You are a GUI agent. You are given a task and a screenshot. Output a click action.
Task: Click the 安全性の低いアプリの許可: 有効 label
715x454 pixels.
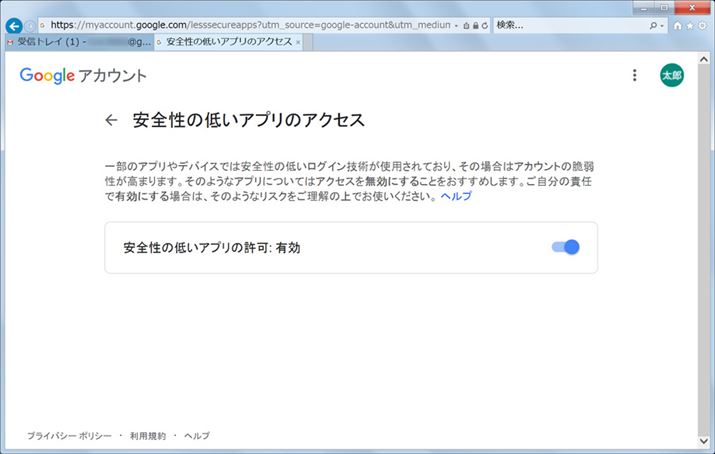[212, 248]
